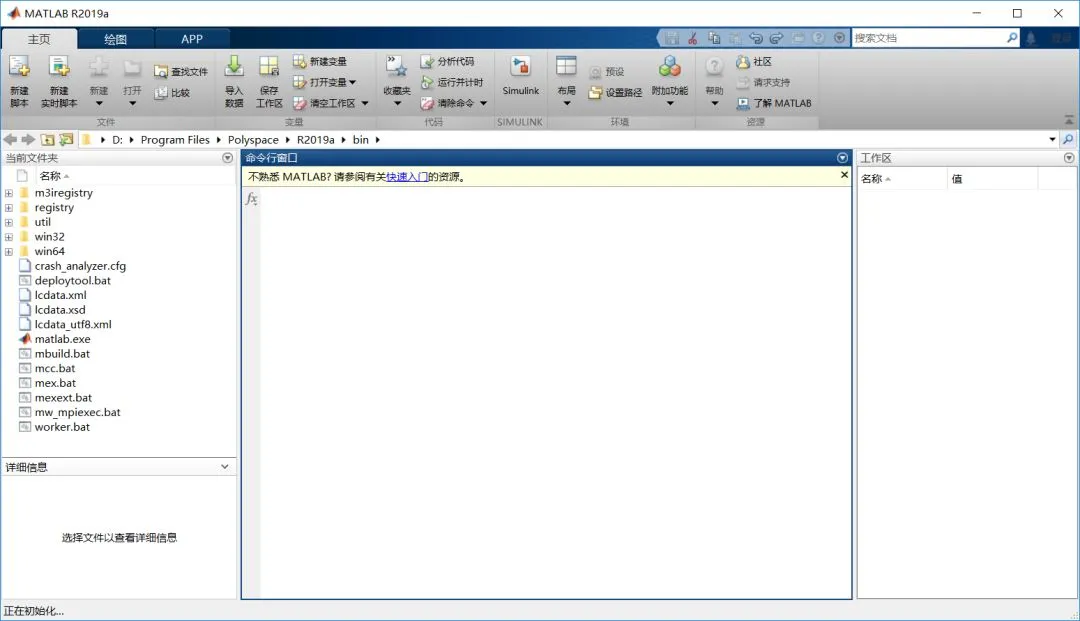The image size is (1080, 621).
Task: Launch Simulink from the toolstrip
Action: [520, 75]
